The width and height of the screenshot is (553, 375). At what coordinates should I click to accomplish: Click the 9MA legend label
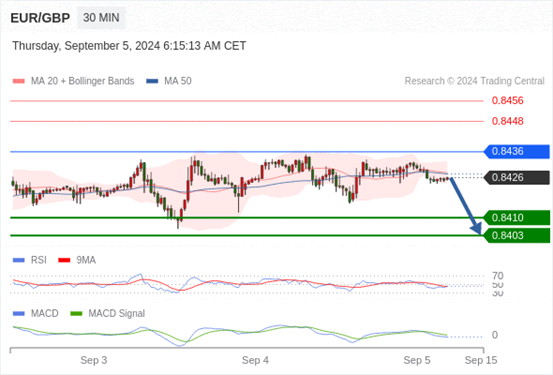point(86,260)
